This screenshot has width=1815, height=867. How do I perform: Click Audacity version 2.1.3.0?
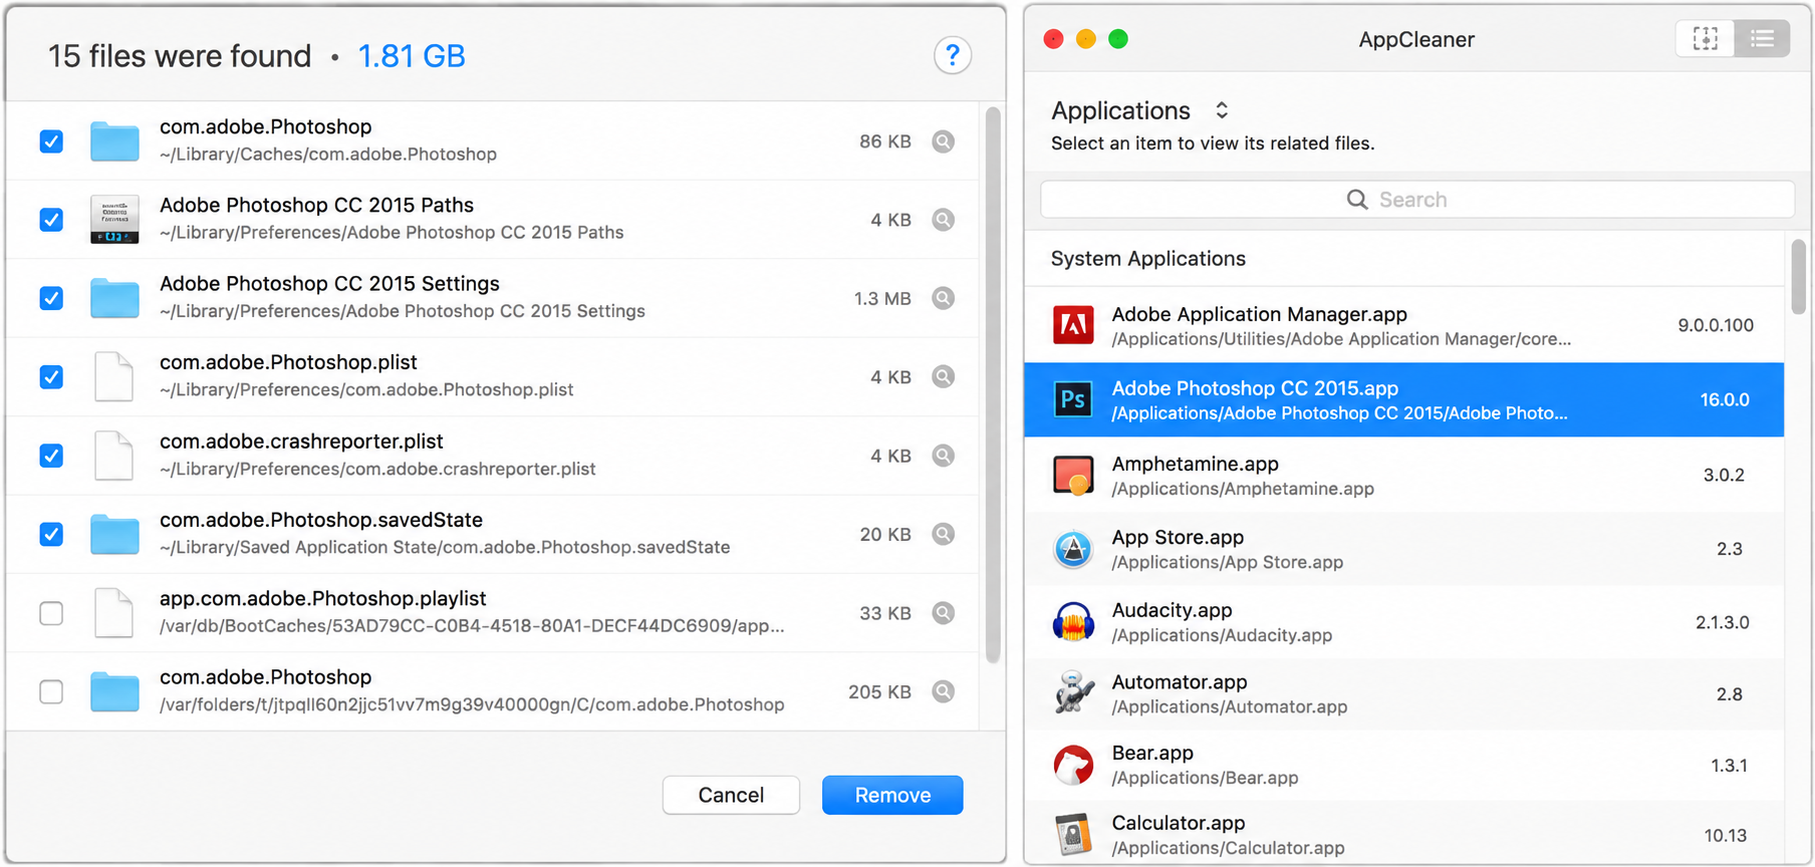pyautogui.click(x=1722, y=623)
